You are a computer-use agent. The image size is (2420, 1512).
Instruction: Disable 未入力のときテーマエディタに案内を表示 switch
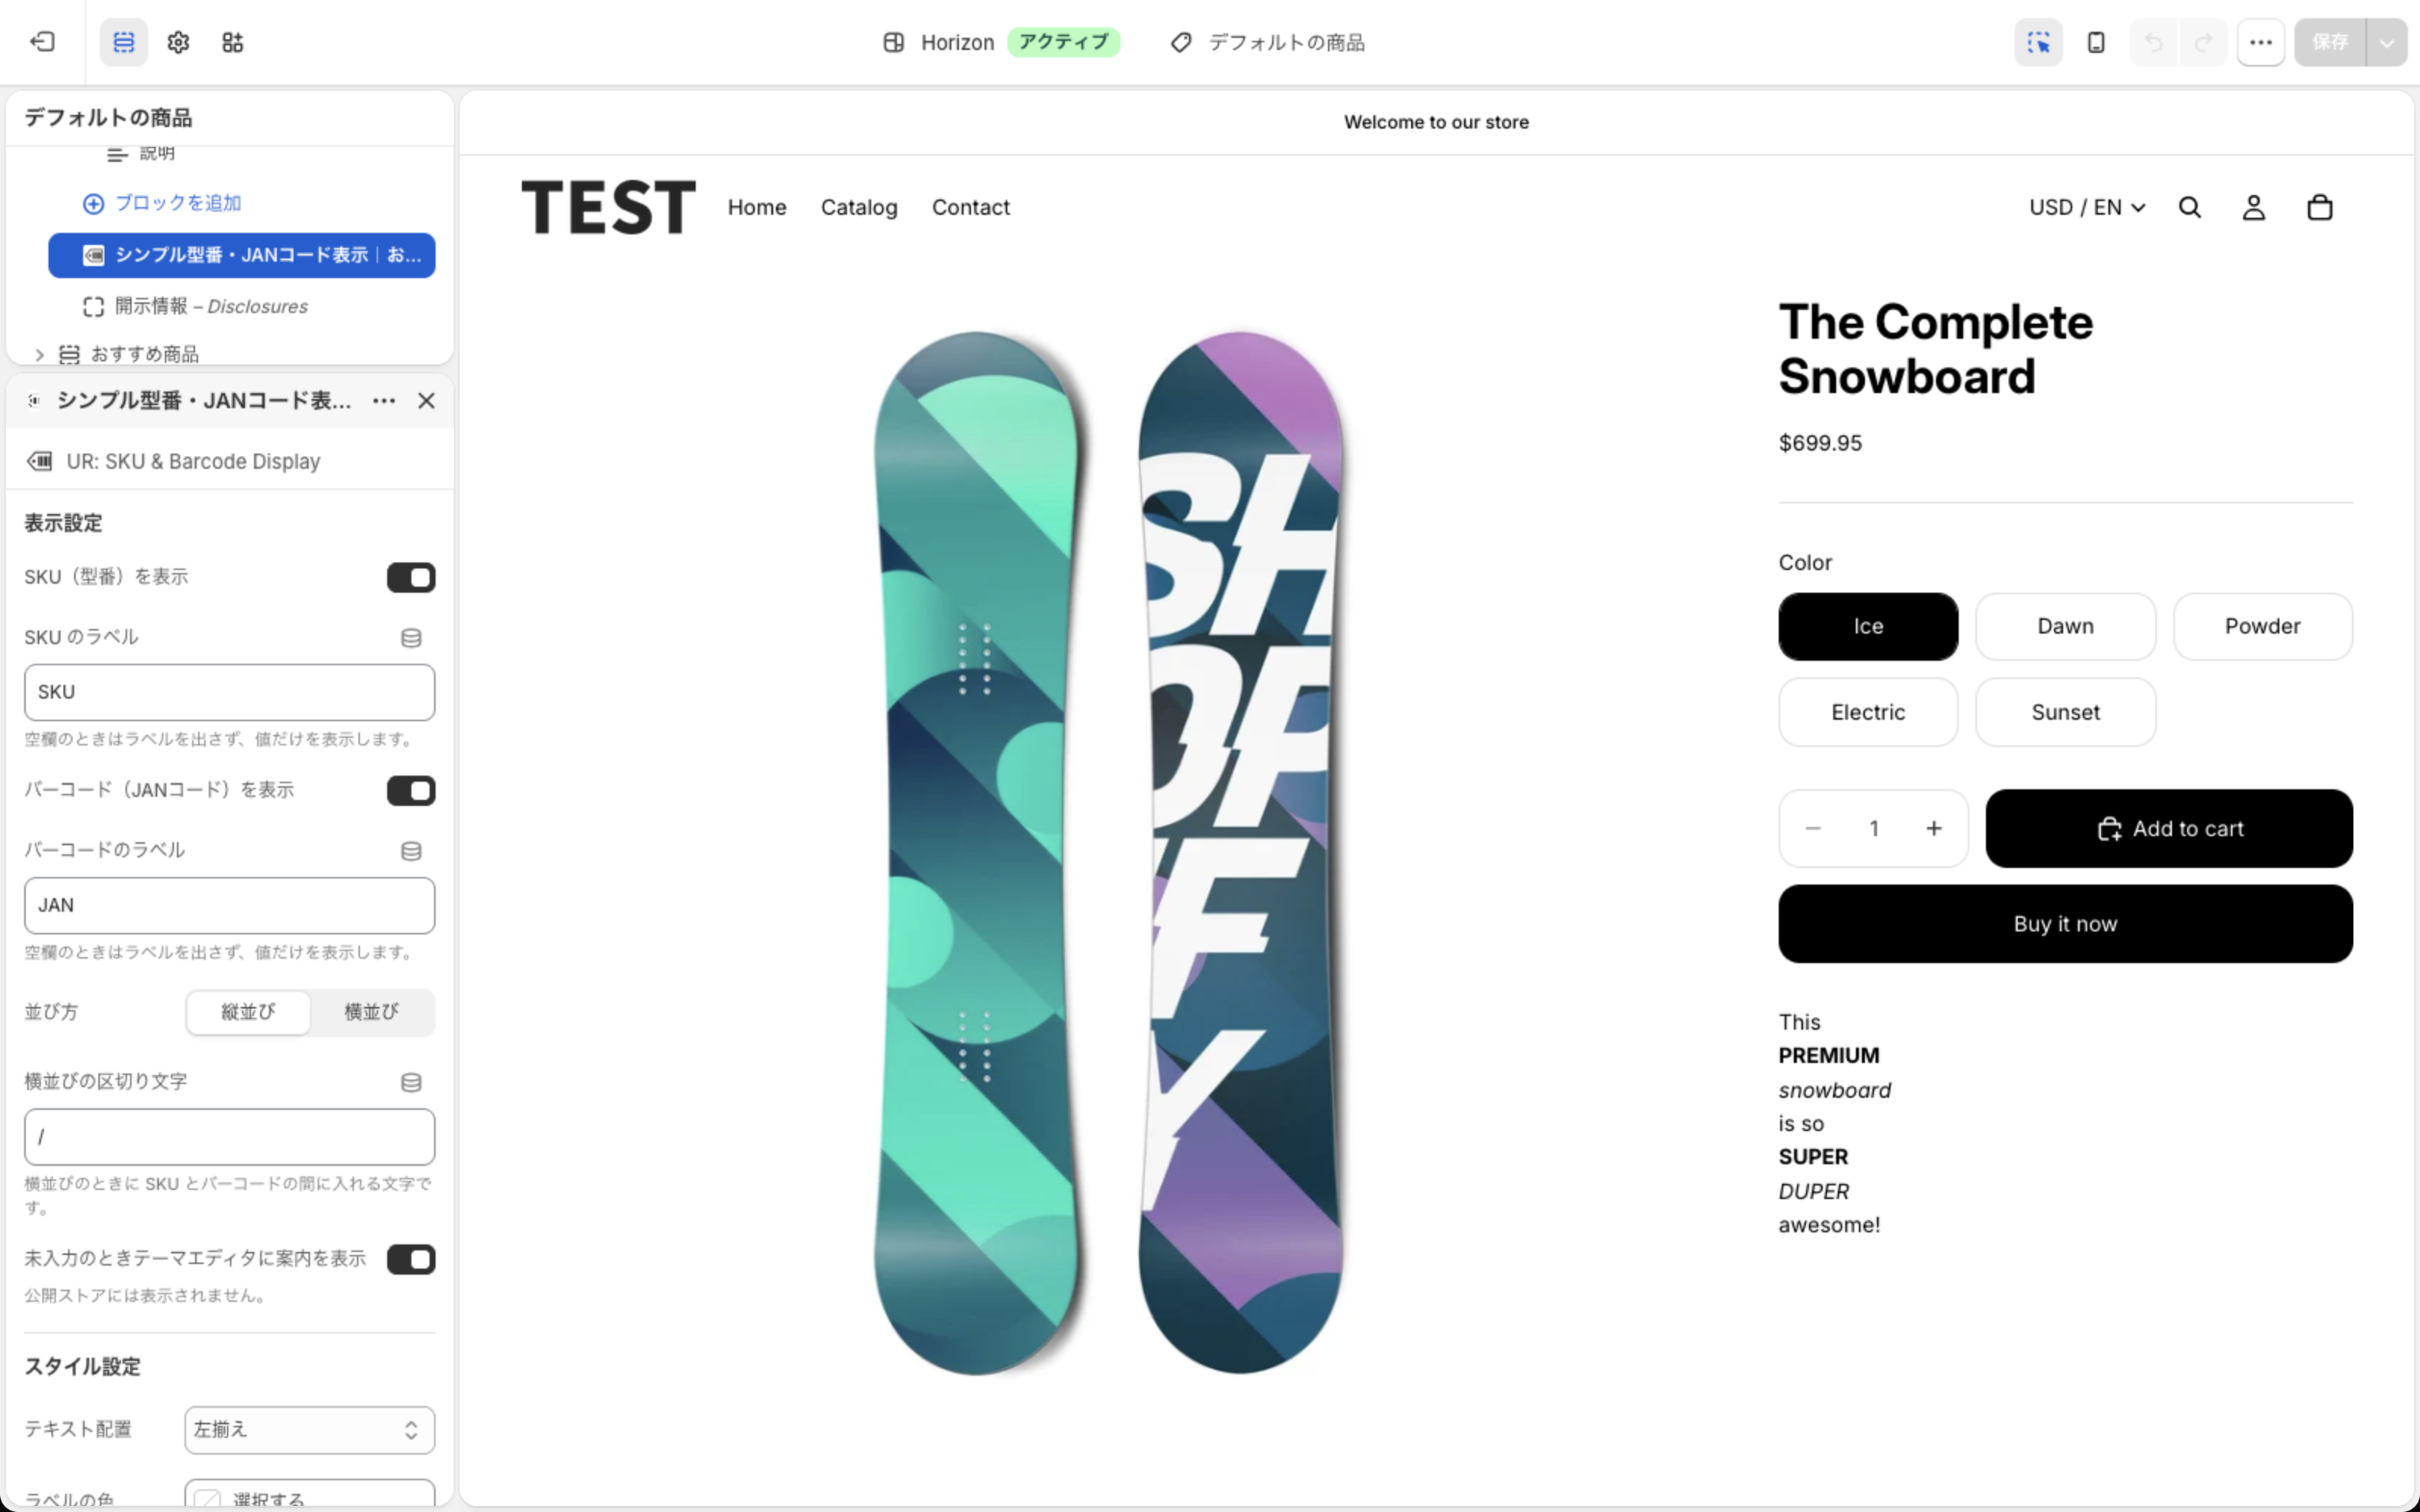411,1259
